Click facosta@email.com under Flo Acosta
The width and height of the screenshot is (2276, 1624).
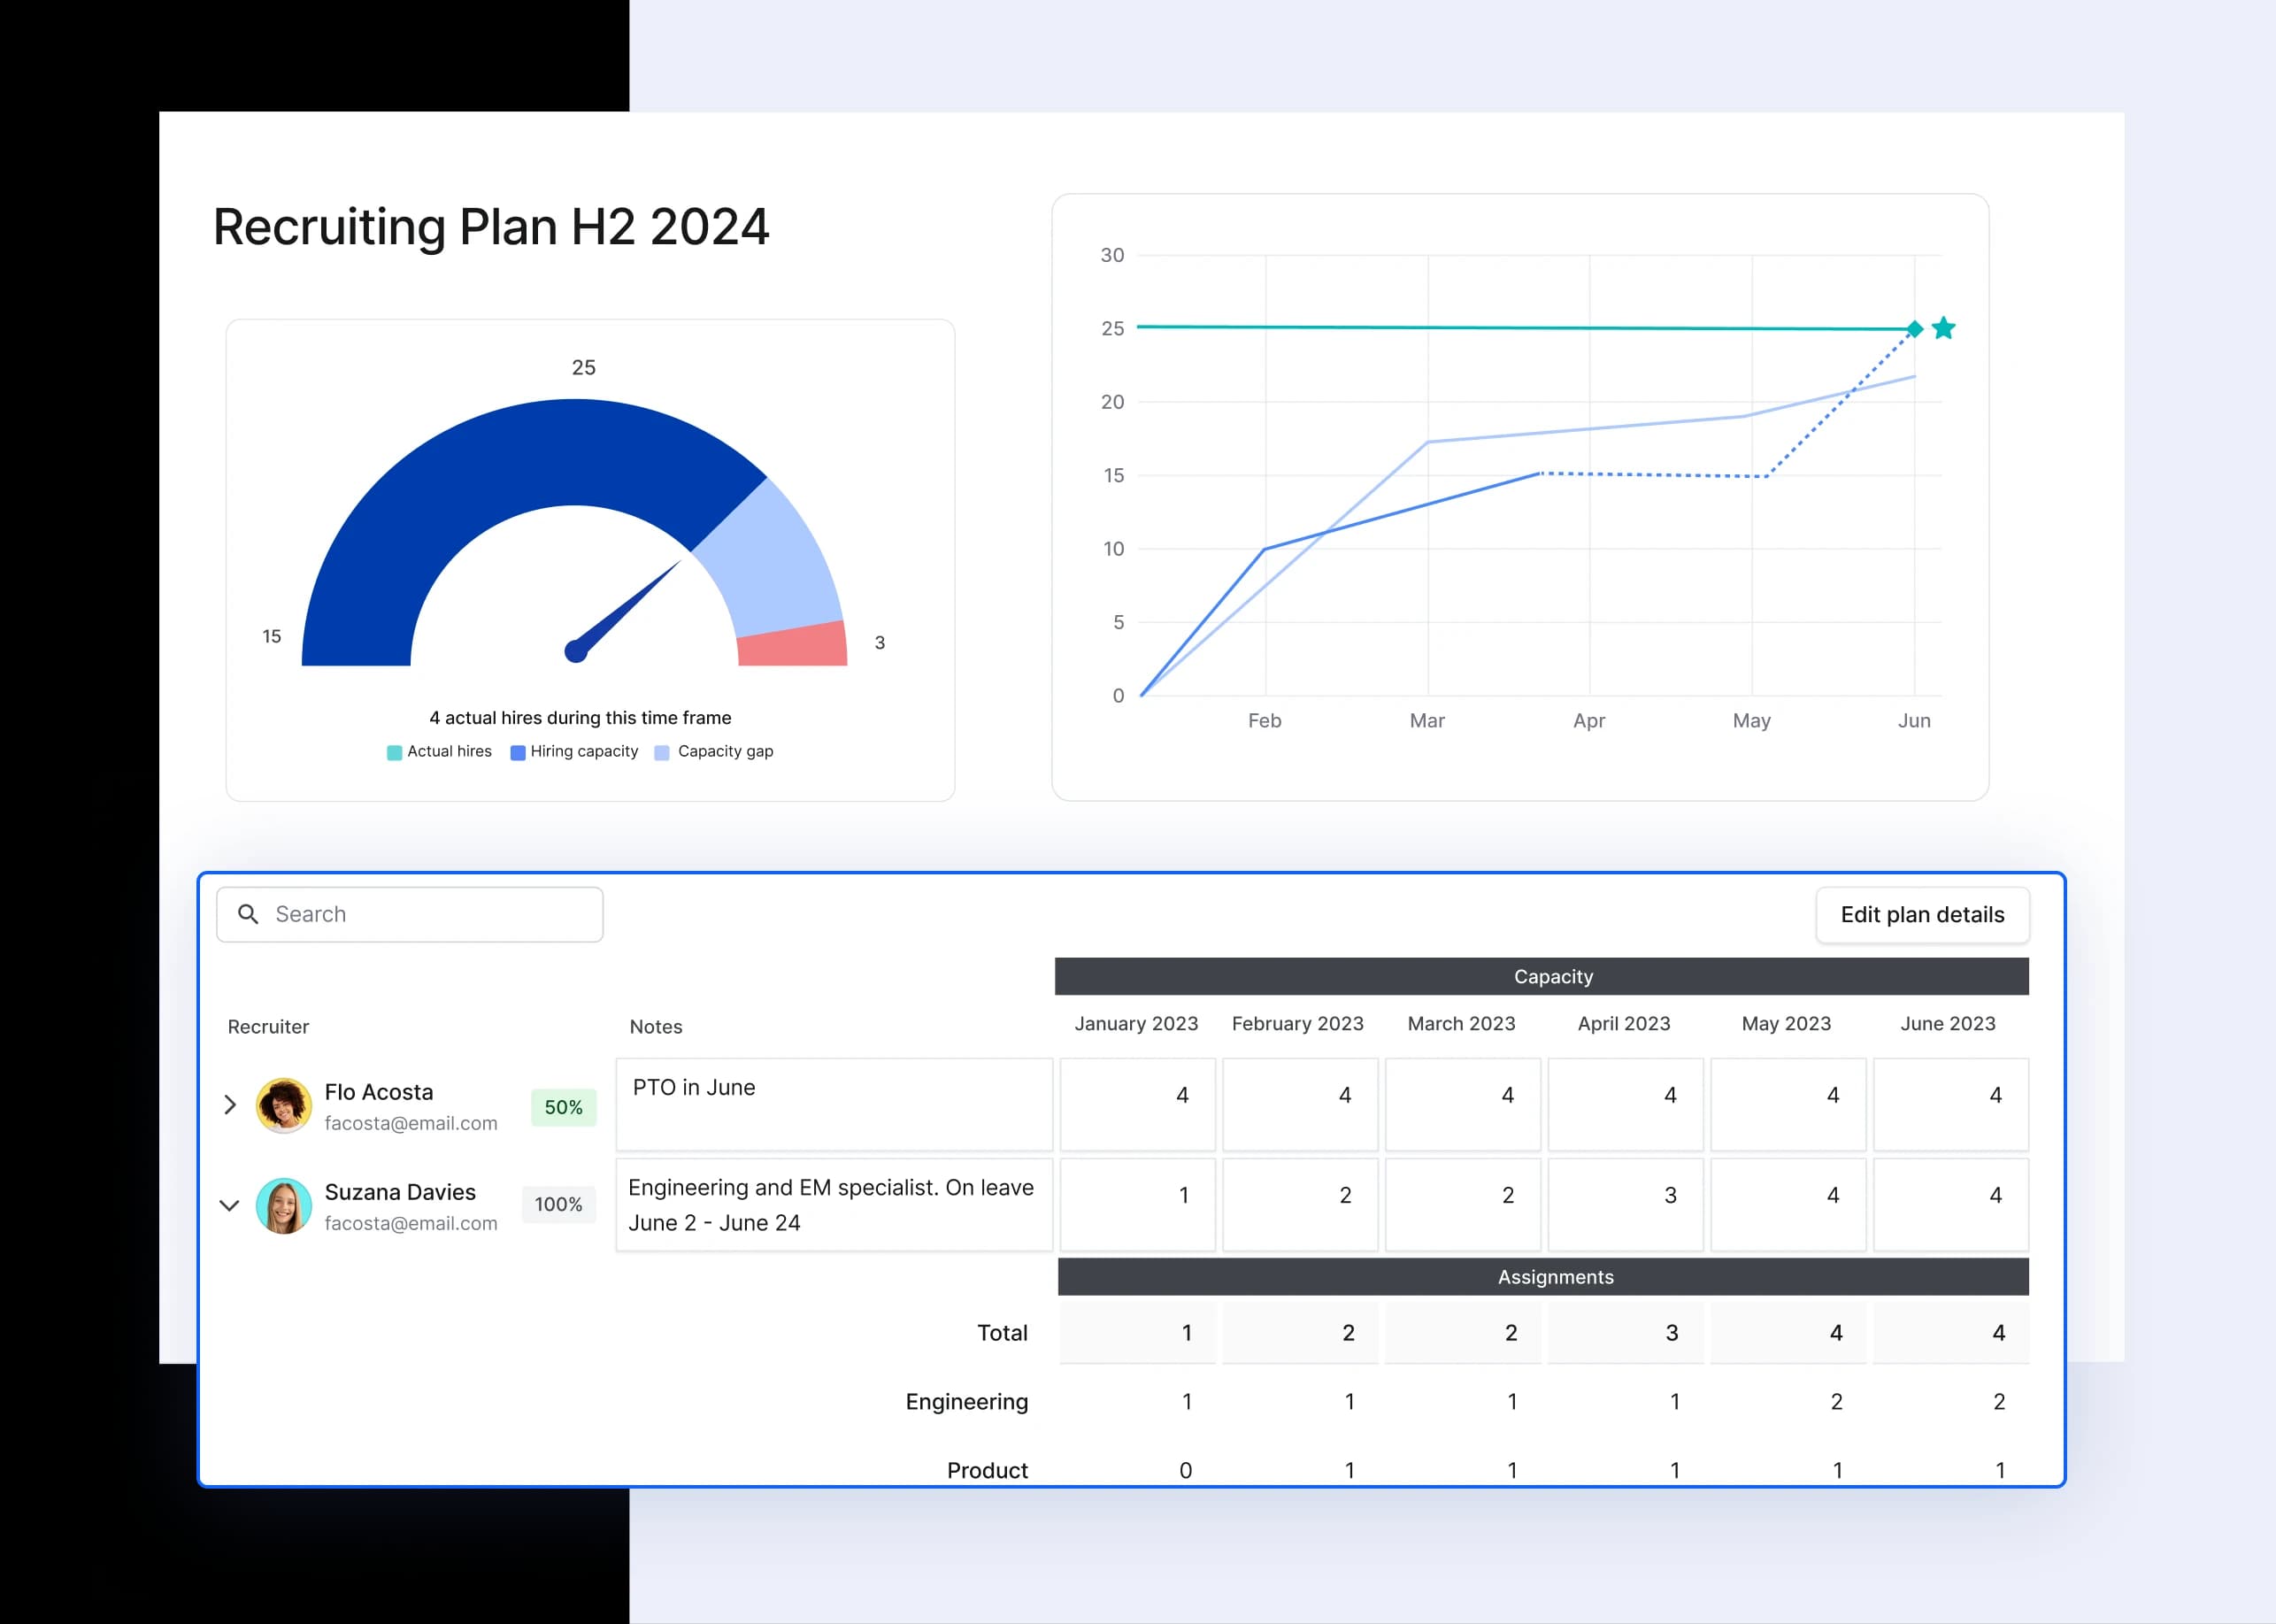click(x=411, y=1123)
